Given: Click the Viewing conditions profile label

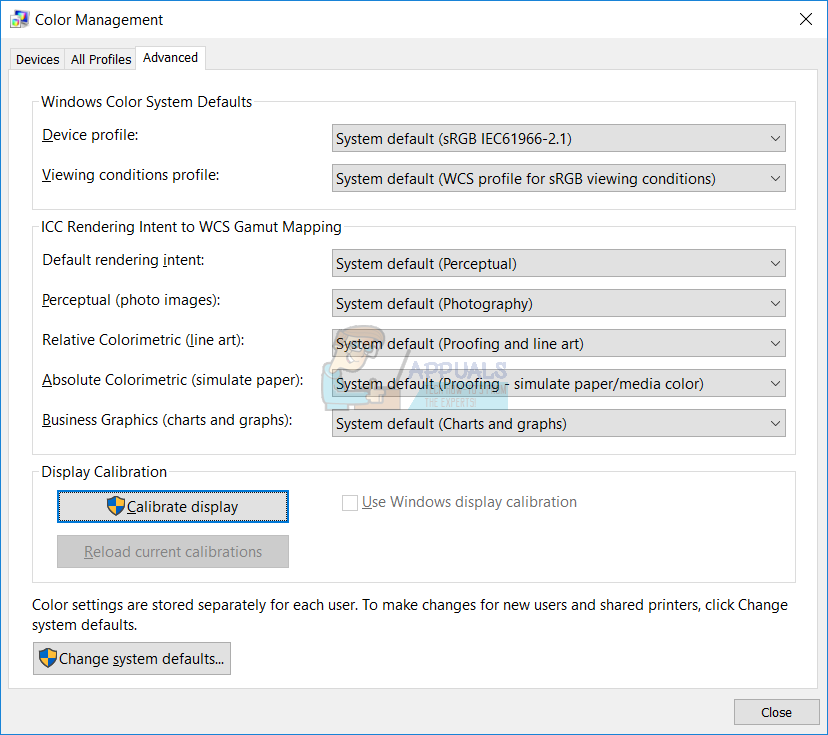Looking at the screenshot, I should 130,175.
